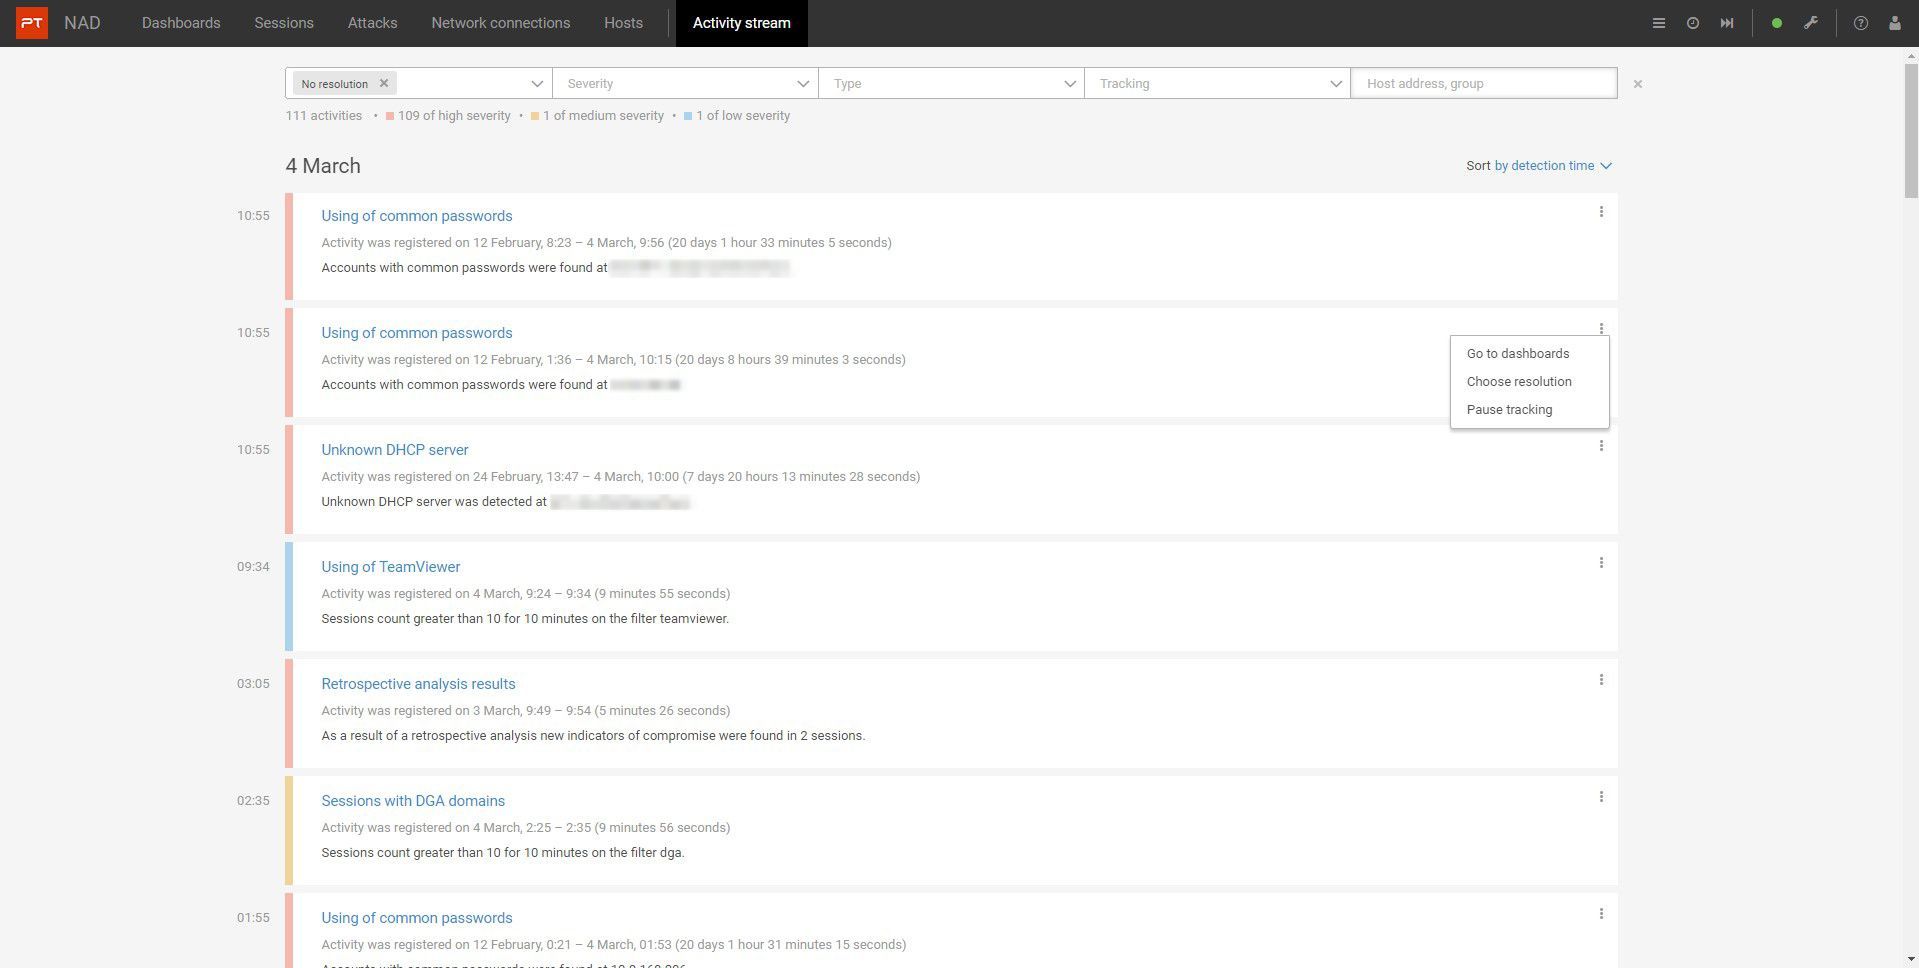Click the PT logo icon
The width and height of the screenshot is (1919, 968).
[x=32, y=23]
